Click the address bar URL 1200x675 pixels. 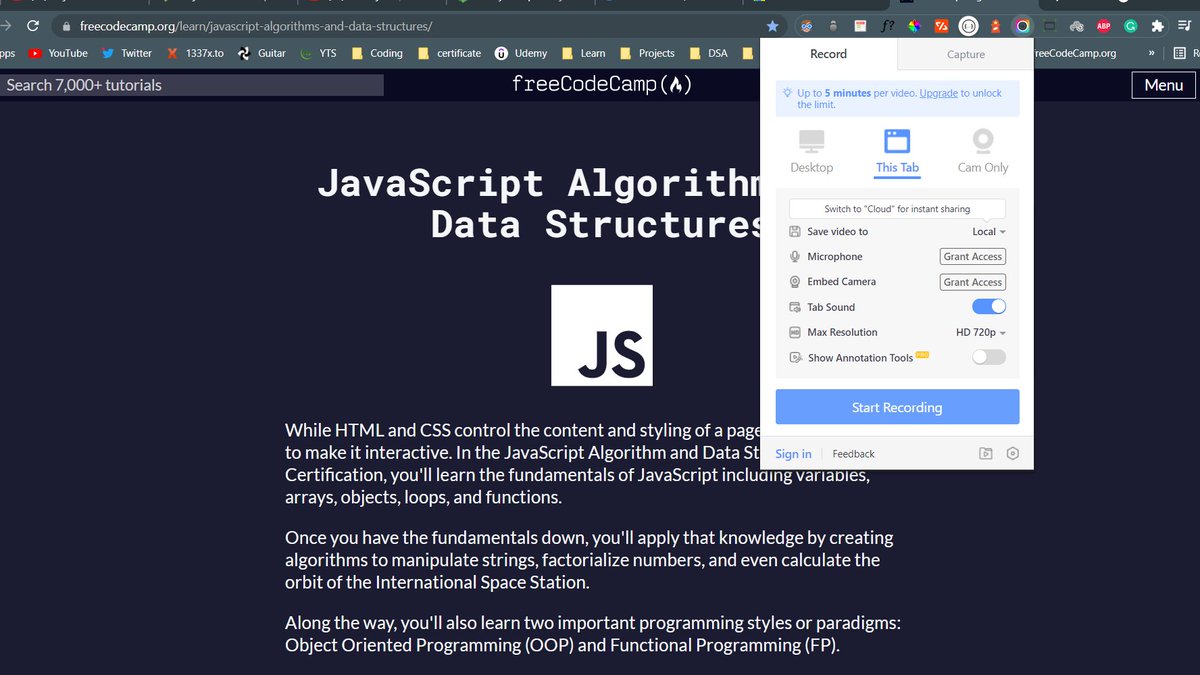click(256, 26)
